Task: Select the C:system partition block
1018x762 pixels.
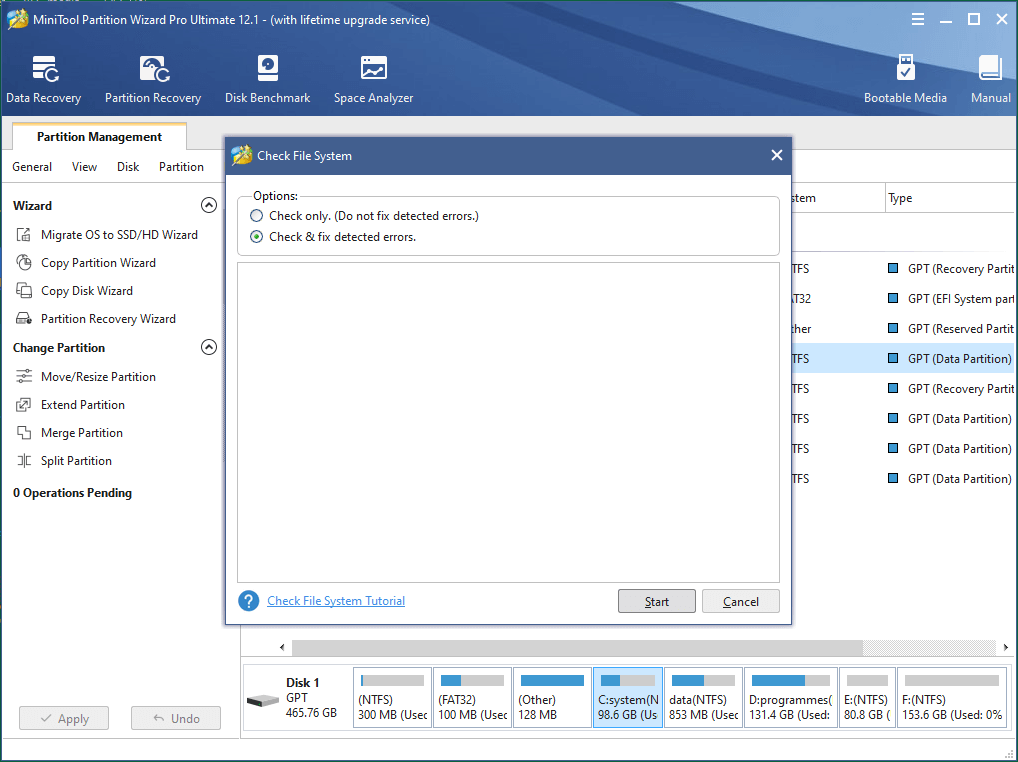Action: click(x=628, y=697)
